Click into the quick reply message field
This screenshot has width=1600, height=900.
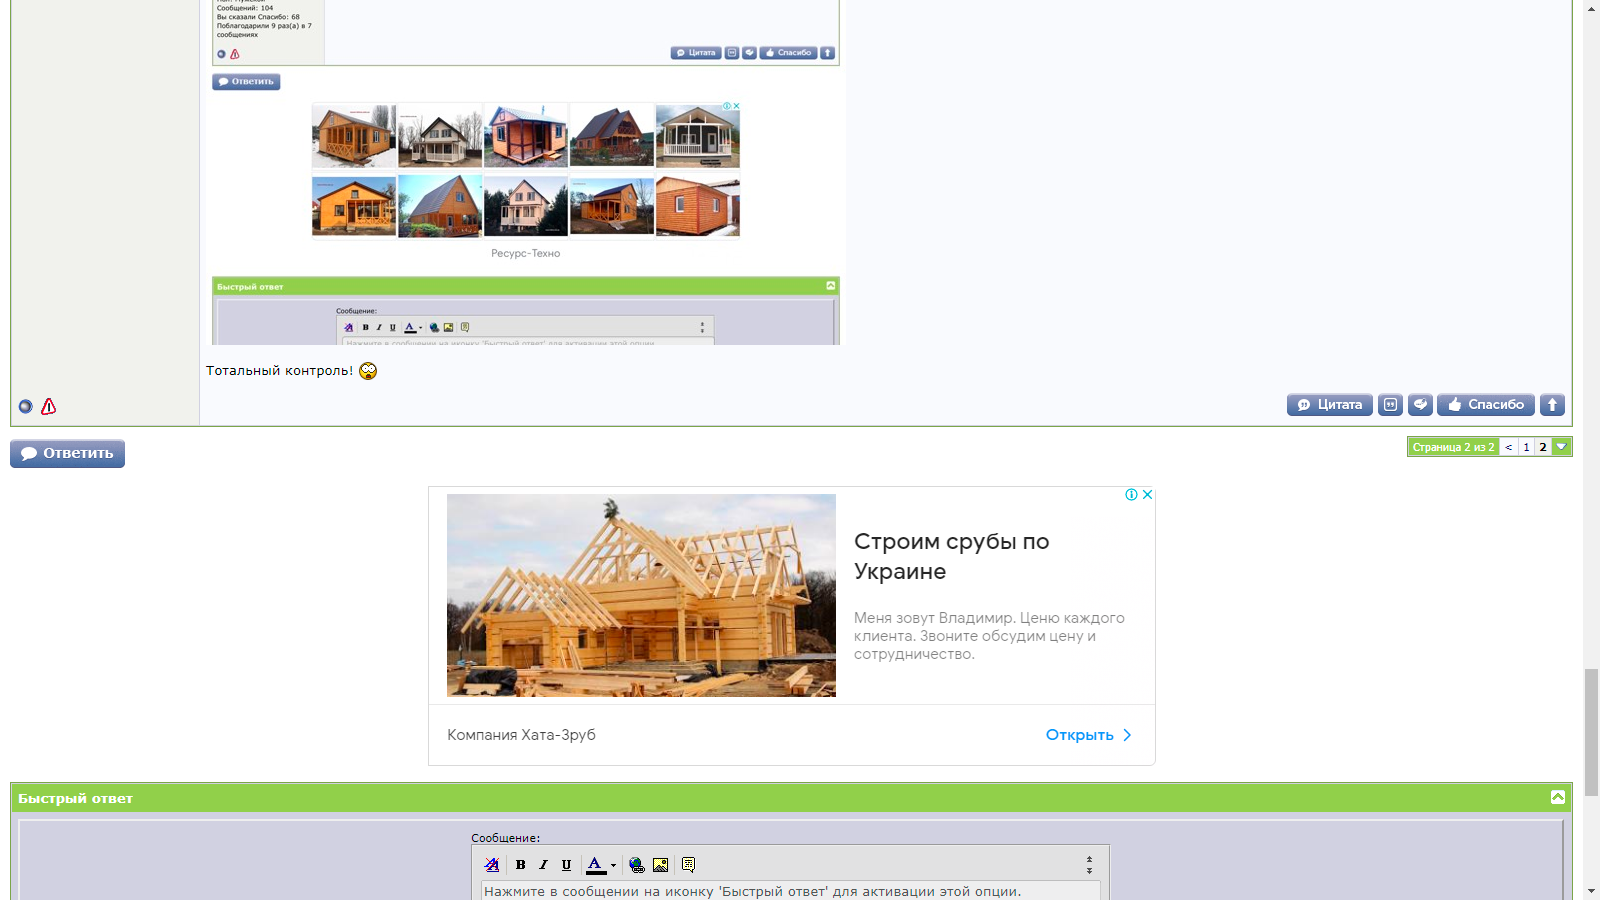click(x=790, y=891)
